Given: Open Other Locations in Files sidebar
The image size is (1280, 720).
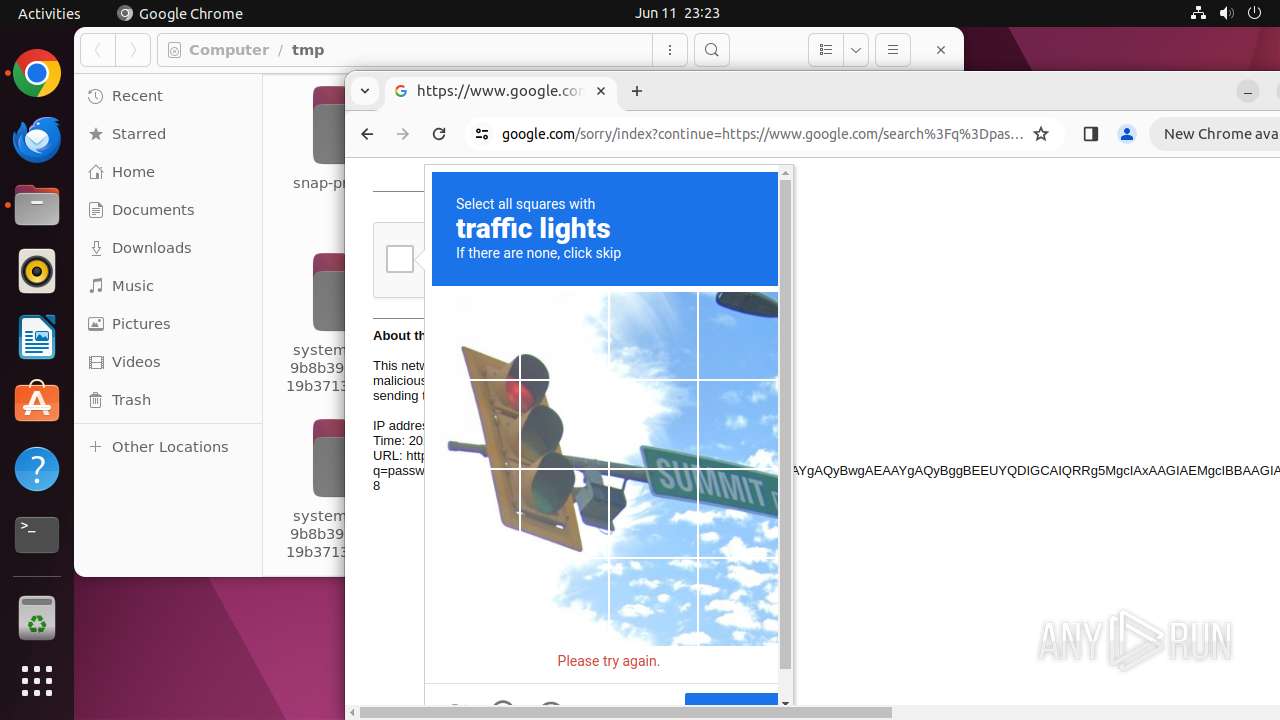Looking at the screenshot, I should point(168,447).
